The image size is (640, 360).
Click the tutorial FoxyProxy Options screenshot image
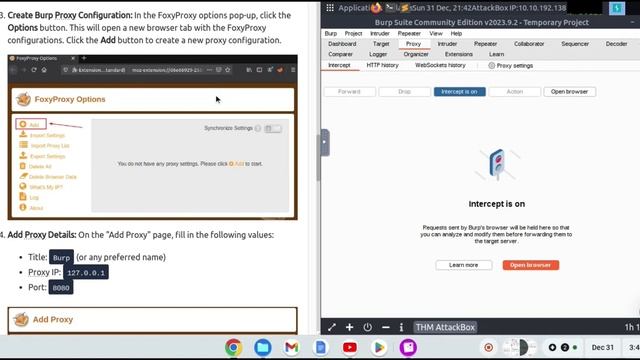(152, 137)
